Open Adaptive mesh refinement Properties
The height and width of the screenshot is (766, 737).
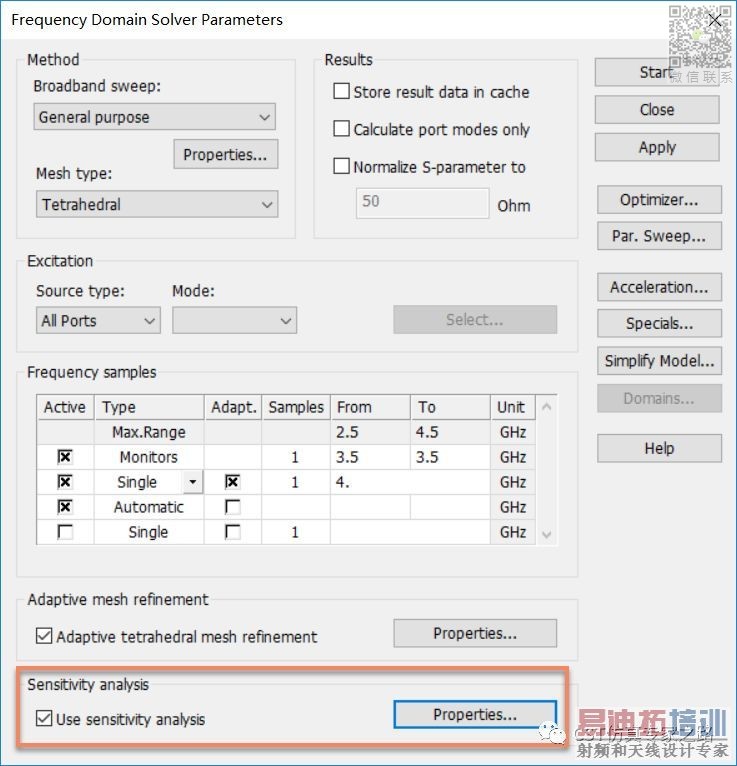point(475,633)
